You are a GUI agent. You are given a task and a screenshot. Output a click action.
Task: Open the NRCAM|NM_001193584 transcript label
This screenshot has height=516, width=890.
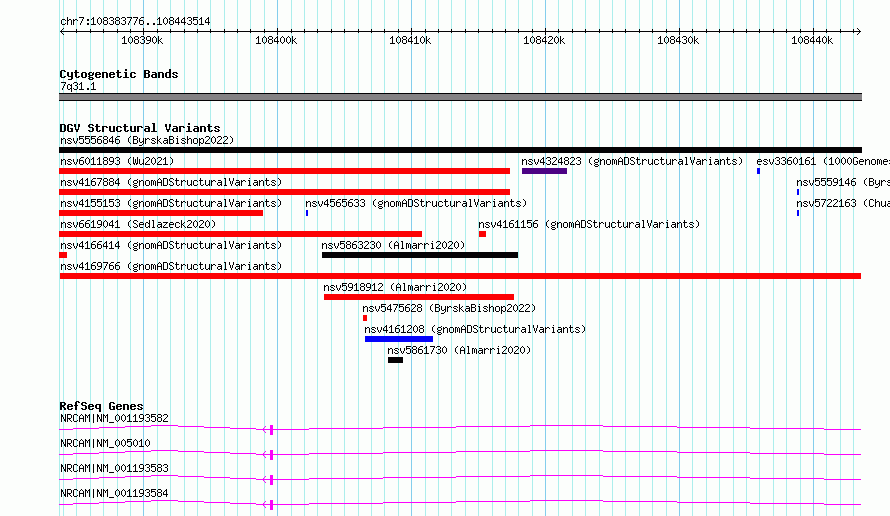click(x=114, y=493)
